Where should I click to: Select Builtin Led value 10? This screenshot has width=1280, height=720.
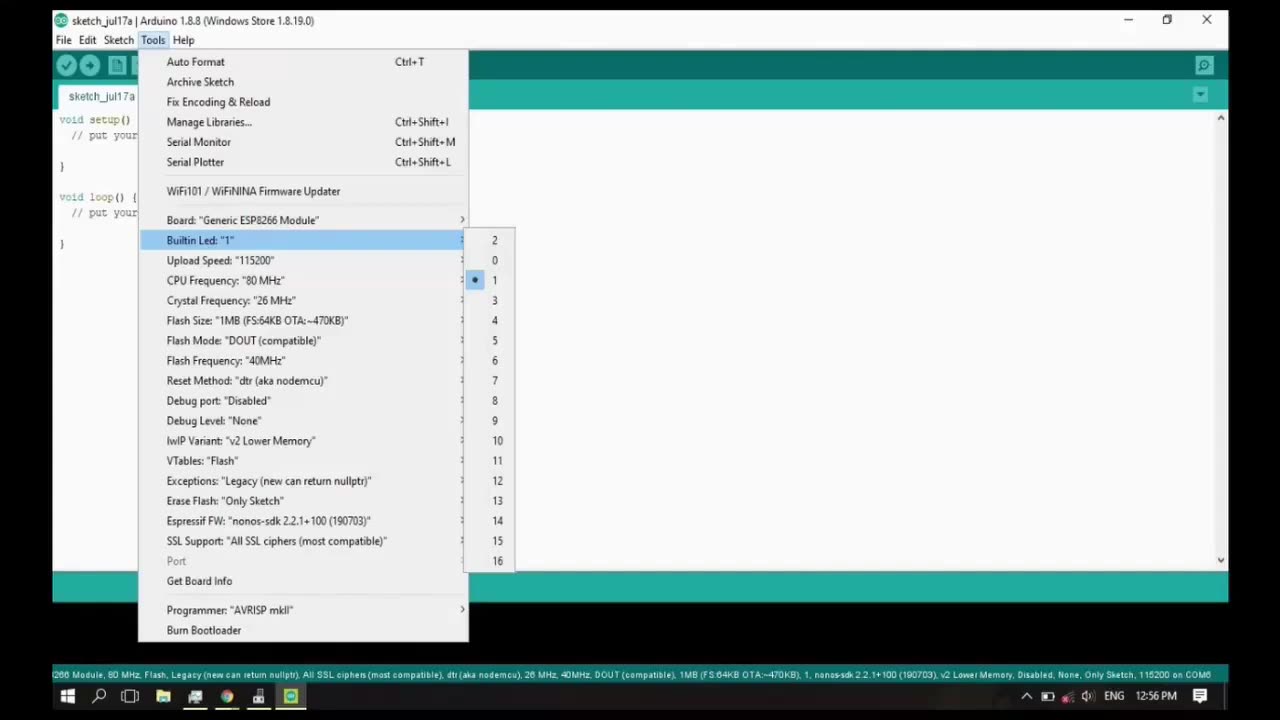pos(490,440)
